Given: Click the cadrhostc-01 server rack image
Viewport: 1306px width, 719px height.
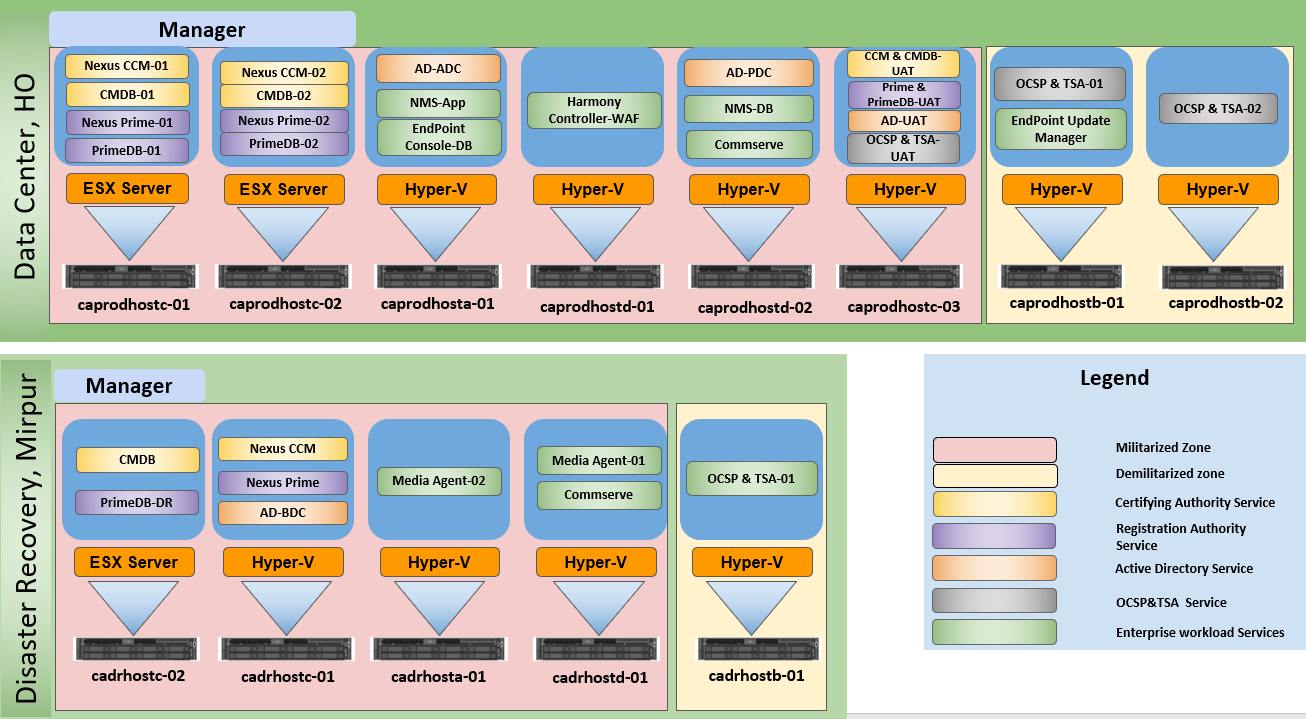Looking at the screenshot, I should (x=287, y=649).
